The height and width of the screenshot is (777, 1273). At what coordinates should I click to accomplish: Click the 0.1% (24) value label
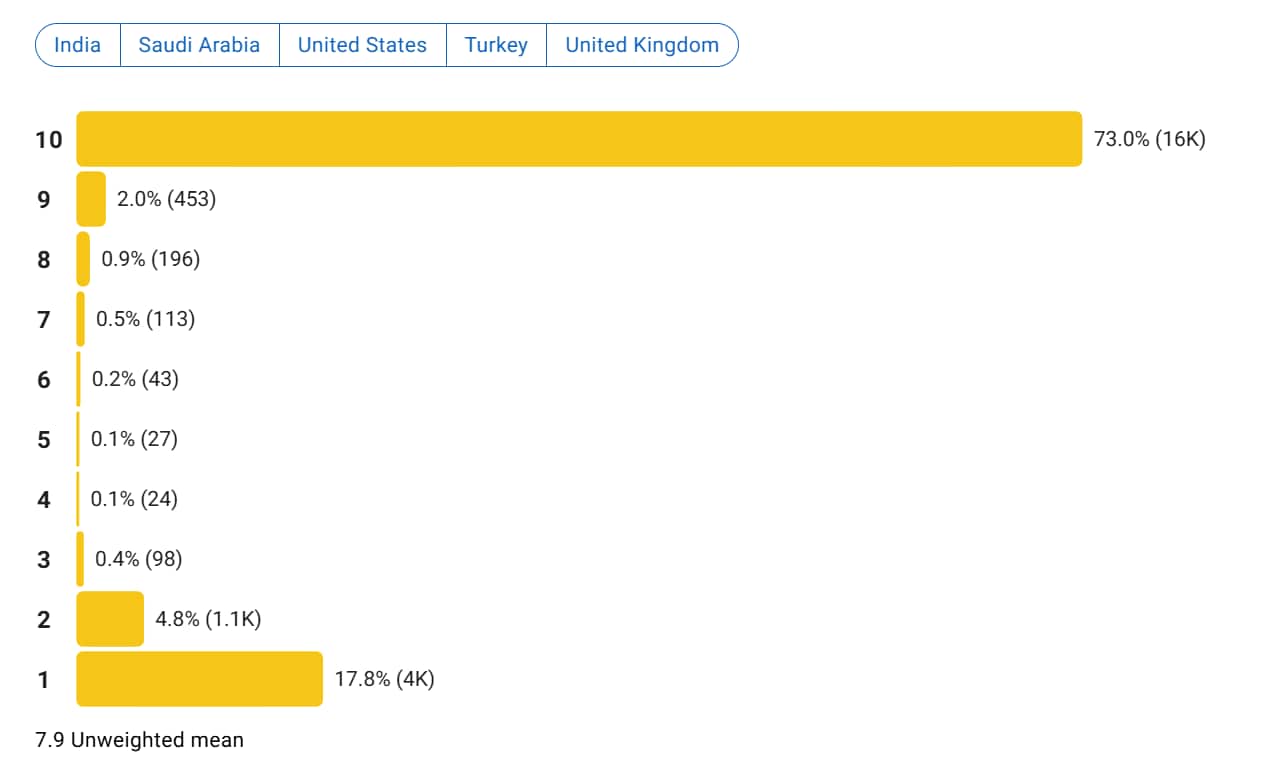click(x=134, y=499)
